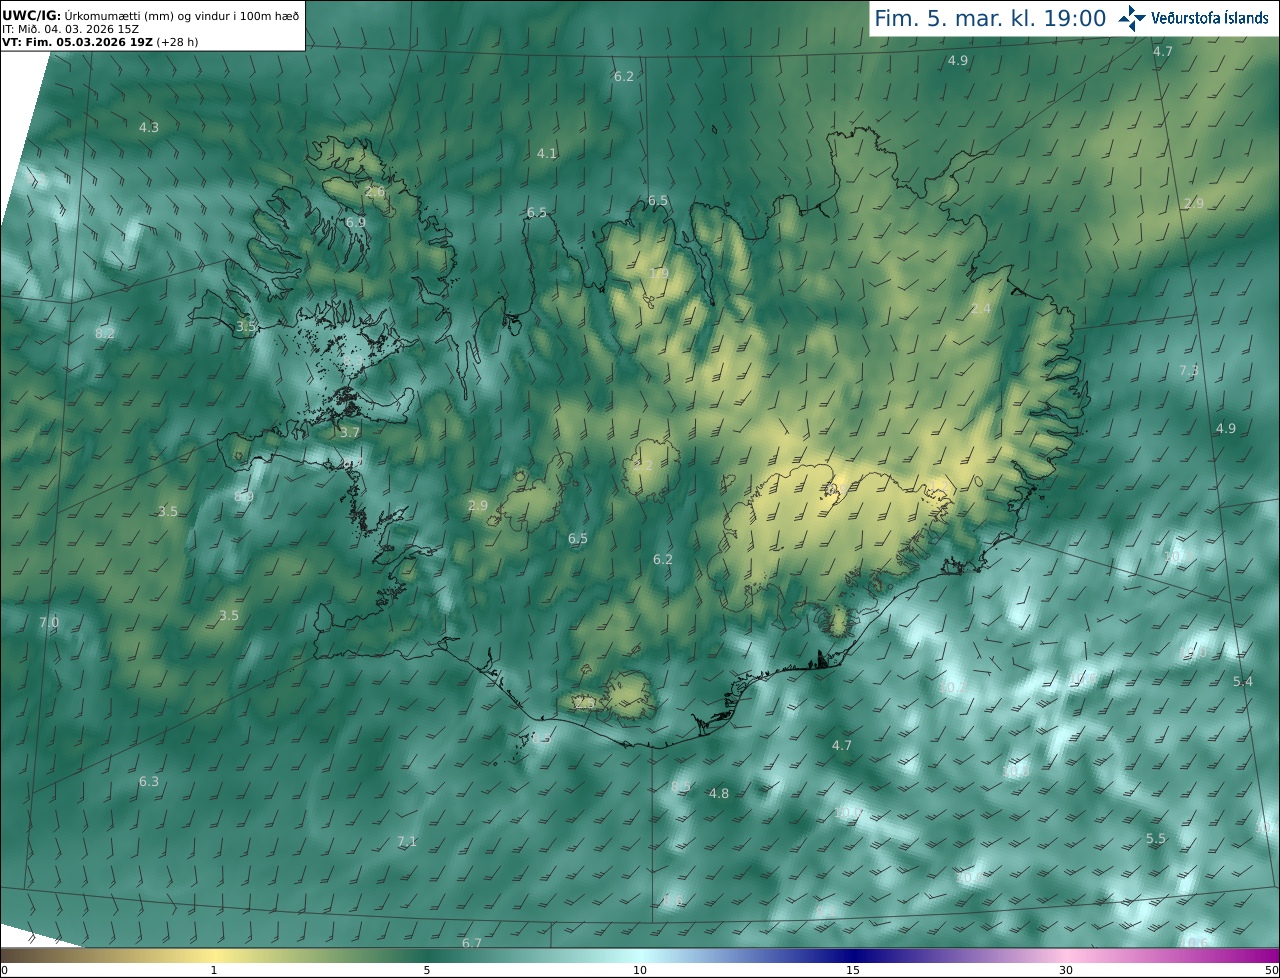Click the '2.6' value in the Westfjords
This screenshot has height=978, width=1280.
coord(375,191)
